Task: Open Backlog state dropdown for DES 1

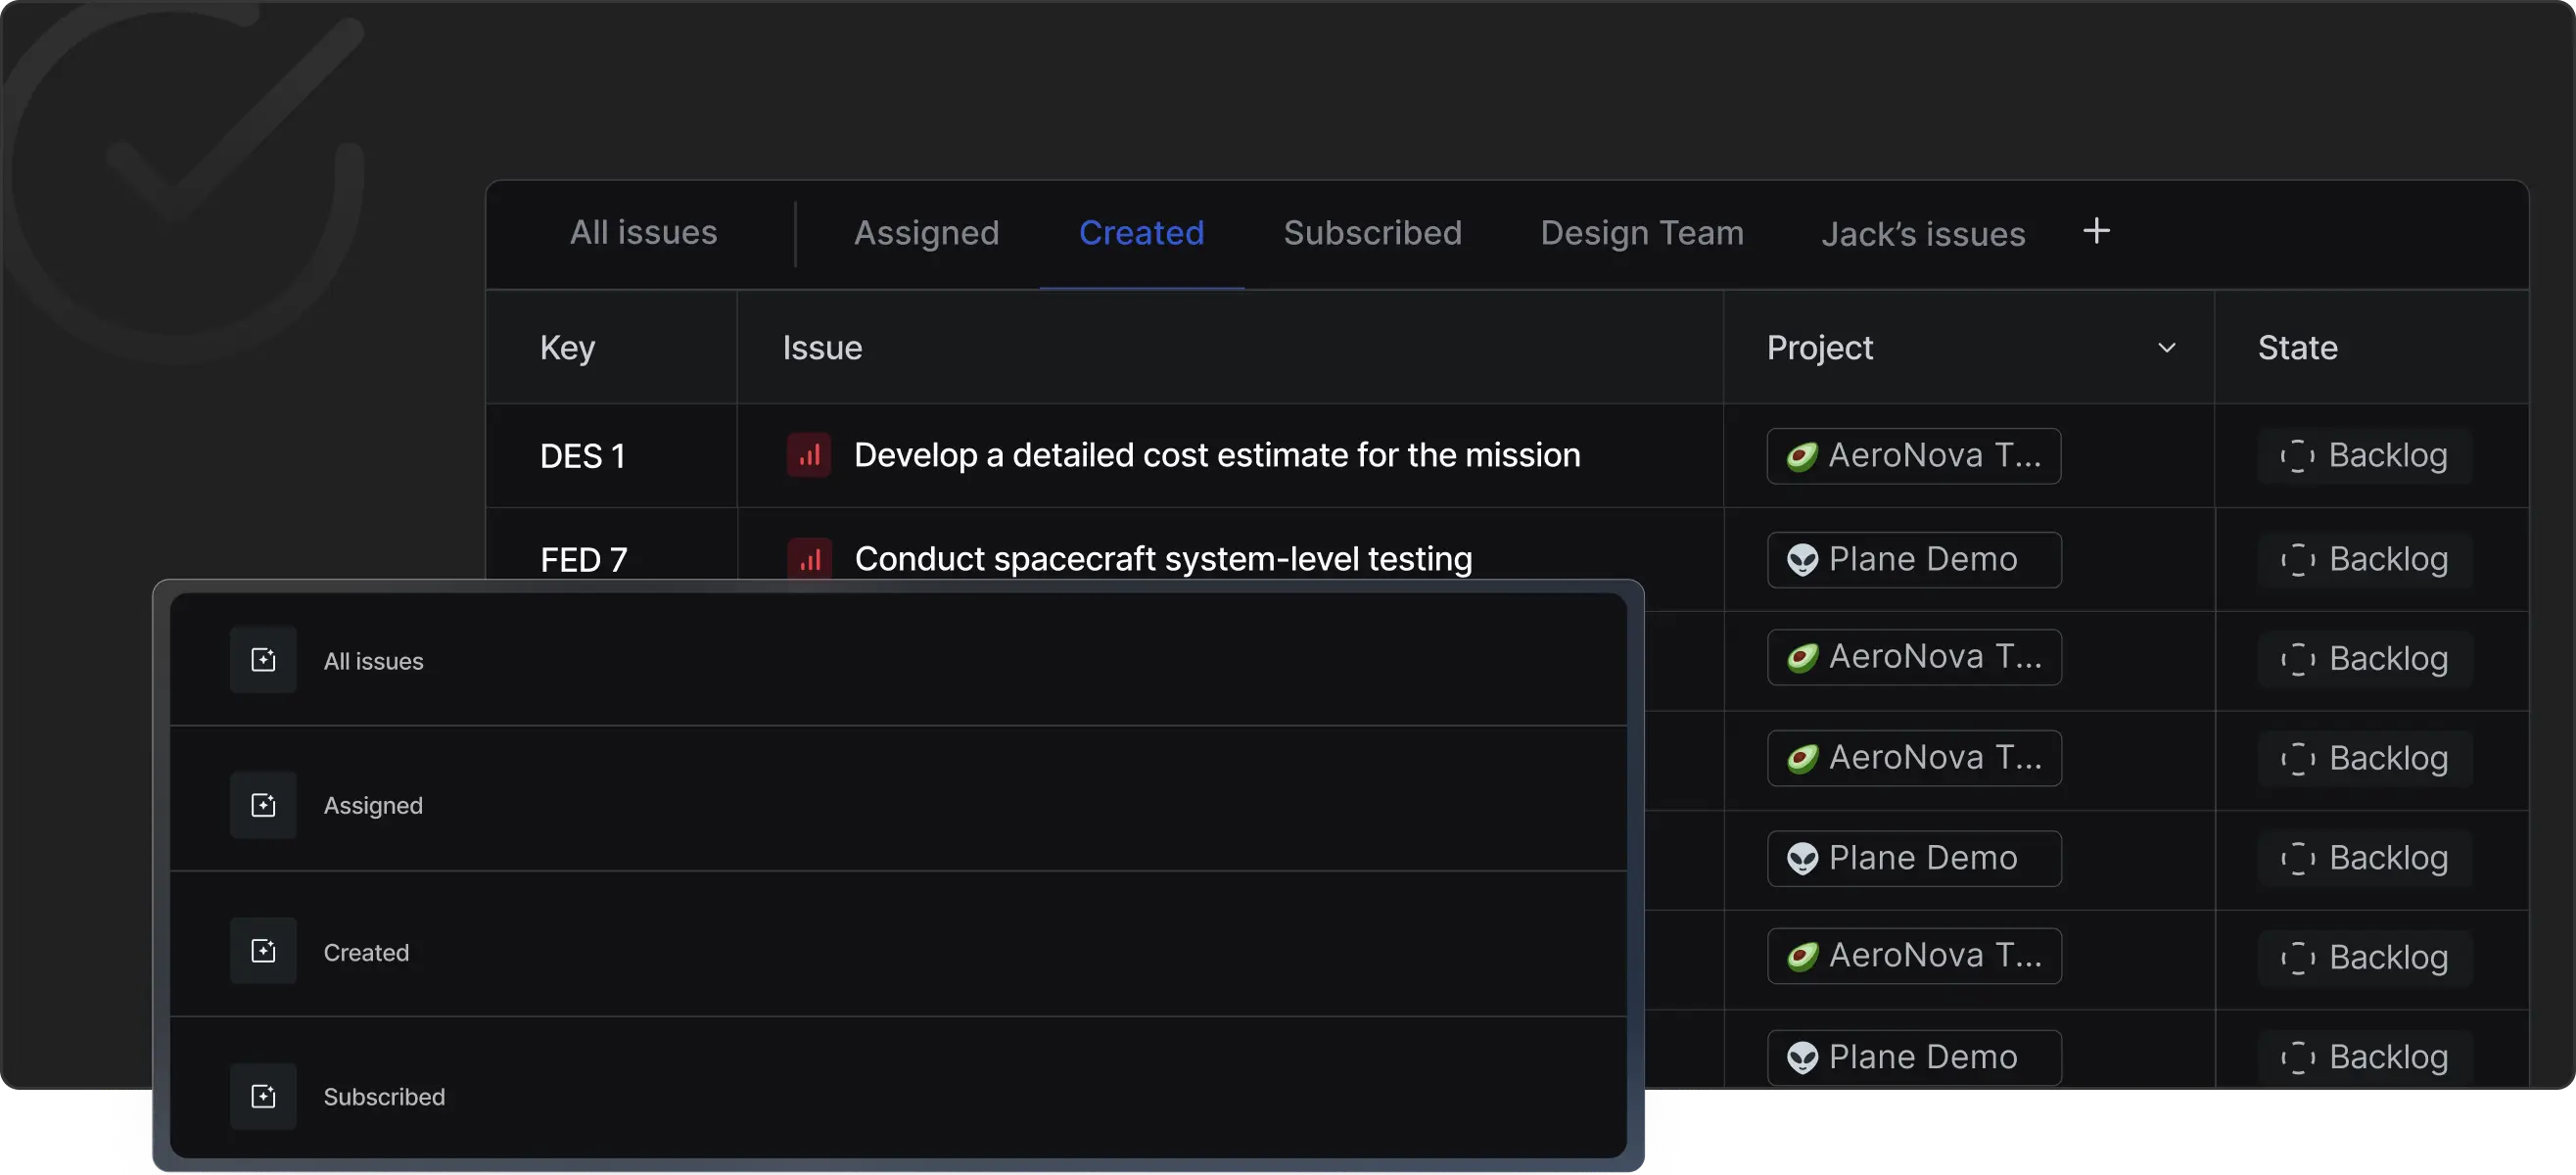Action: (2364, 456)
